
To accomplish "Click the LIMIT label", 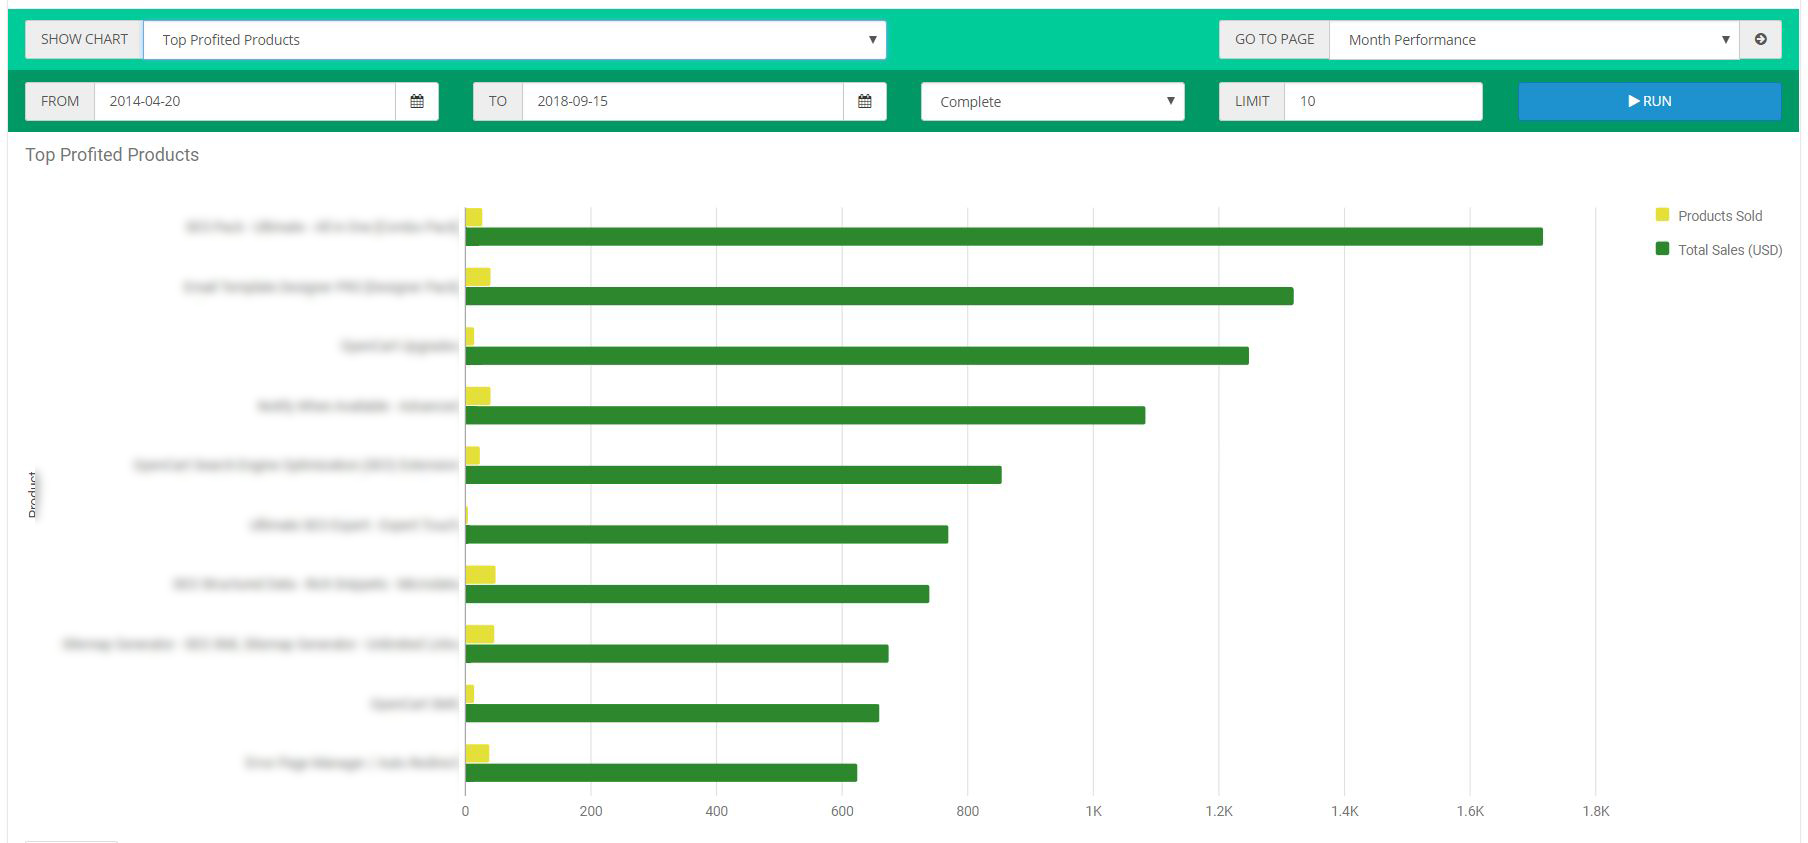I will coord(1252,101).
